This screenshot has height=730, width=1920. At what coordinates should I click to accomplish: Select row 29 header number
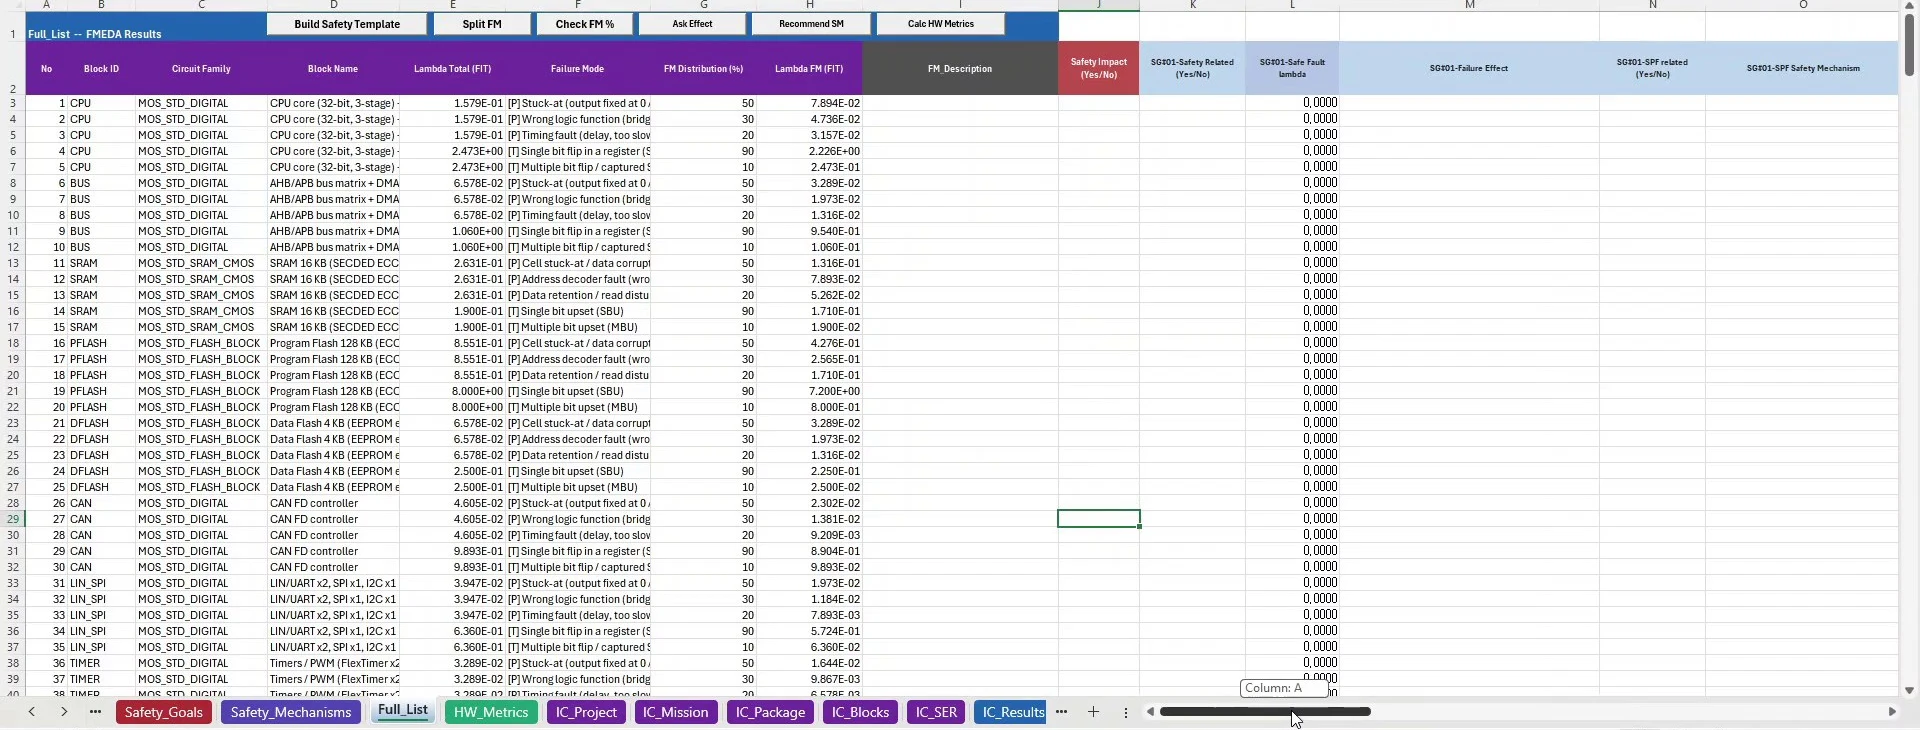(x=13, y=519)
